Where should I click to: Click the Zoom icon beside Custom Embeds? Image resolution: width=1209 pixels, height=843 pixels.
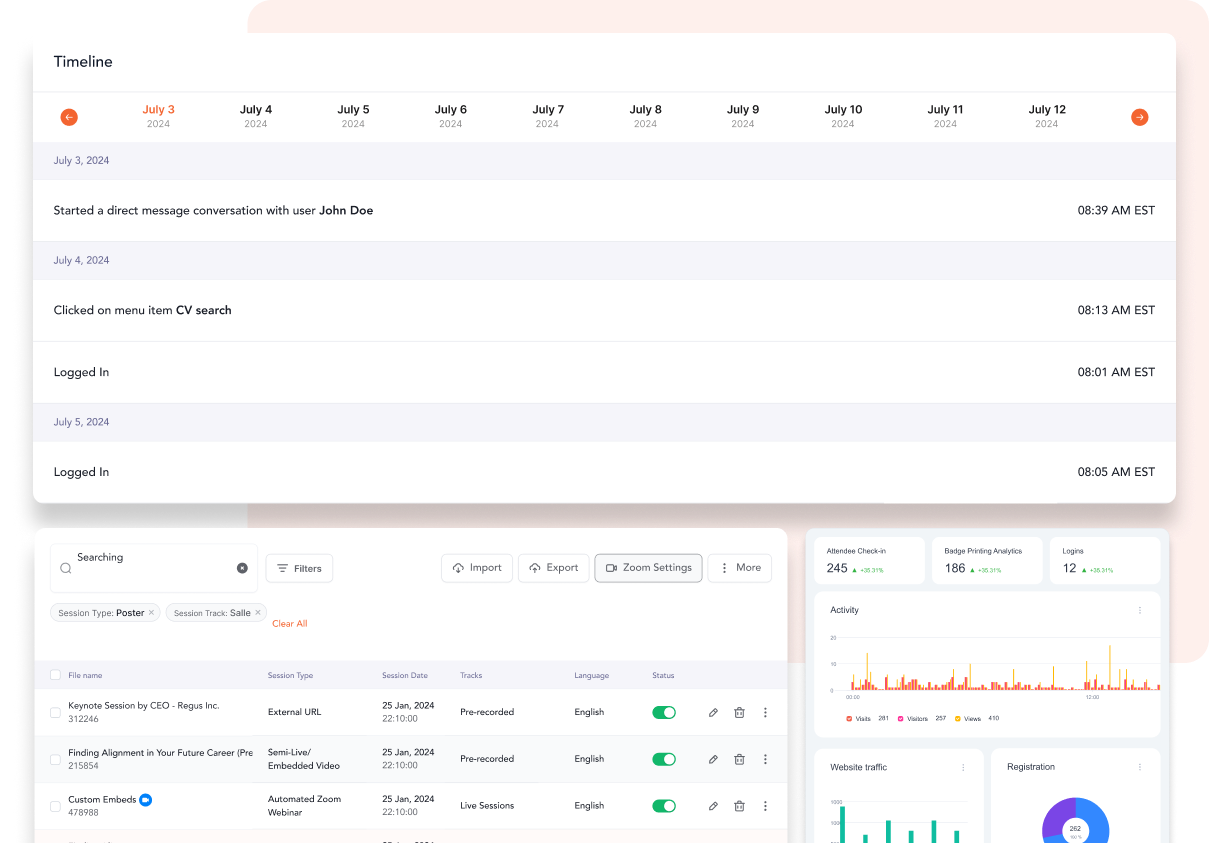[x=145, y=800]
